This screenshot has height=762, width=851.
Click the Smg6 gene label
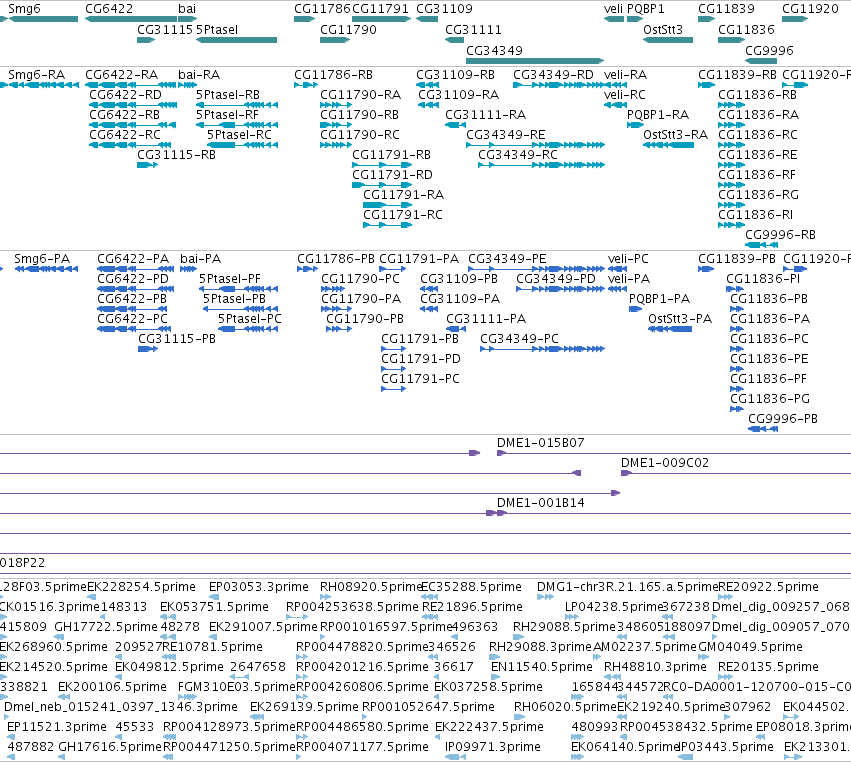coord(24,9)
